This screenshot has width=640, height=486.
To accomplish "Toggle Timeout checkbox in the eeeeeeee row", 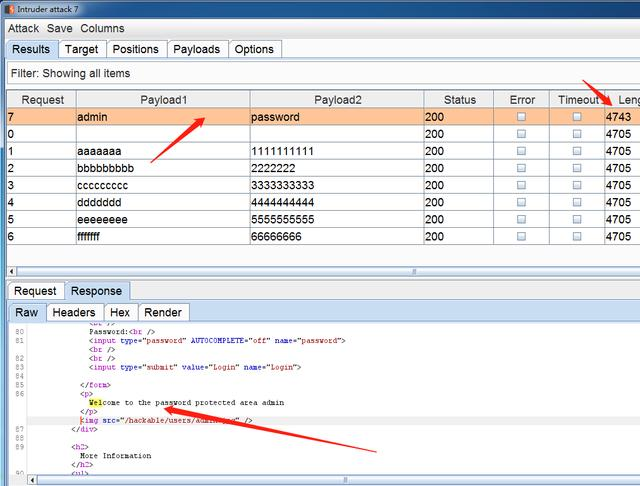I will click(577, 220).
